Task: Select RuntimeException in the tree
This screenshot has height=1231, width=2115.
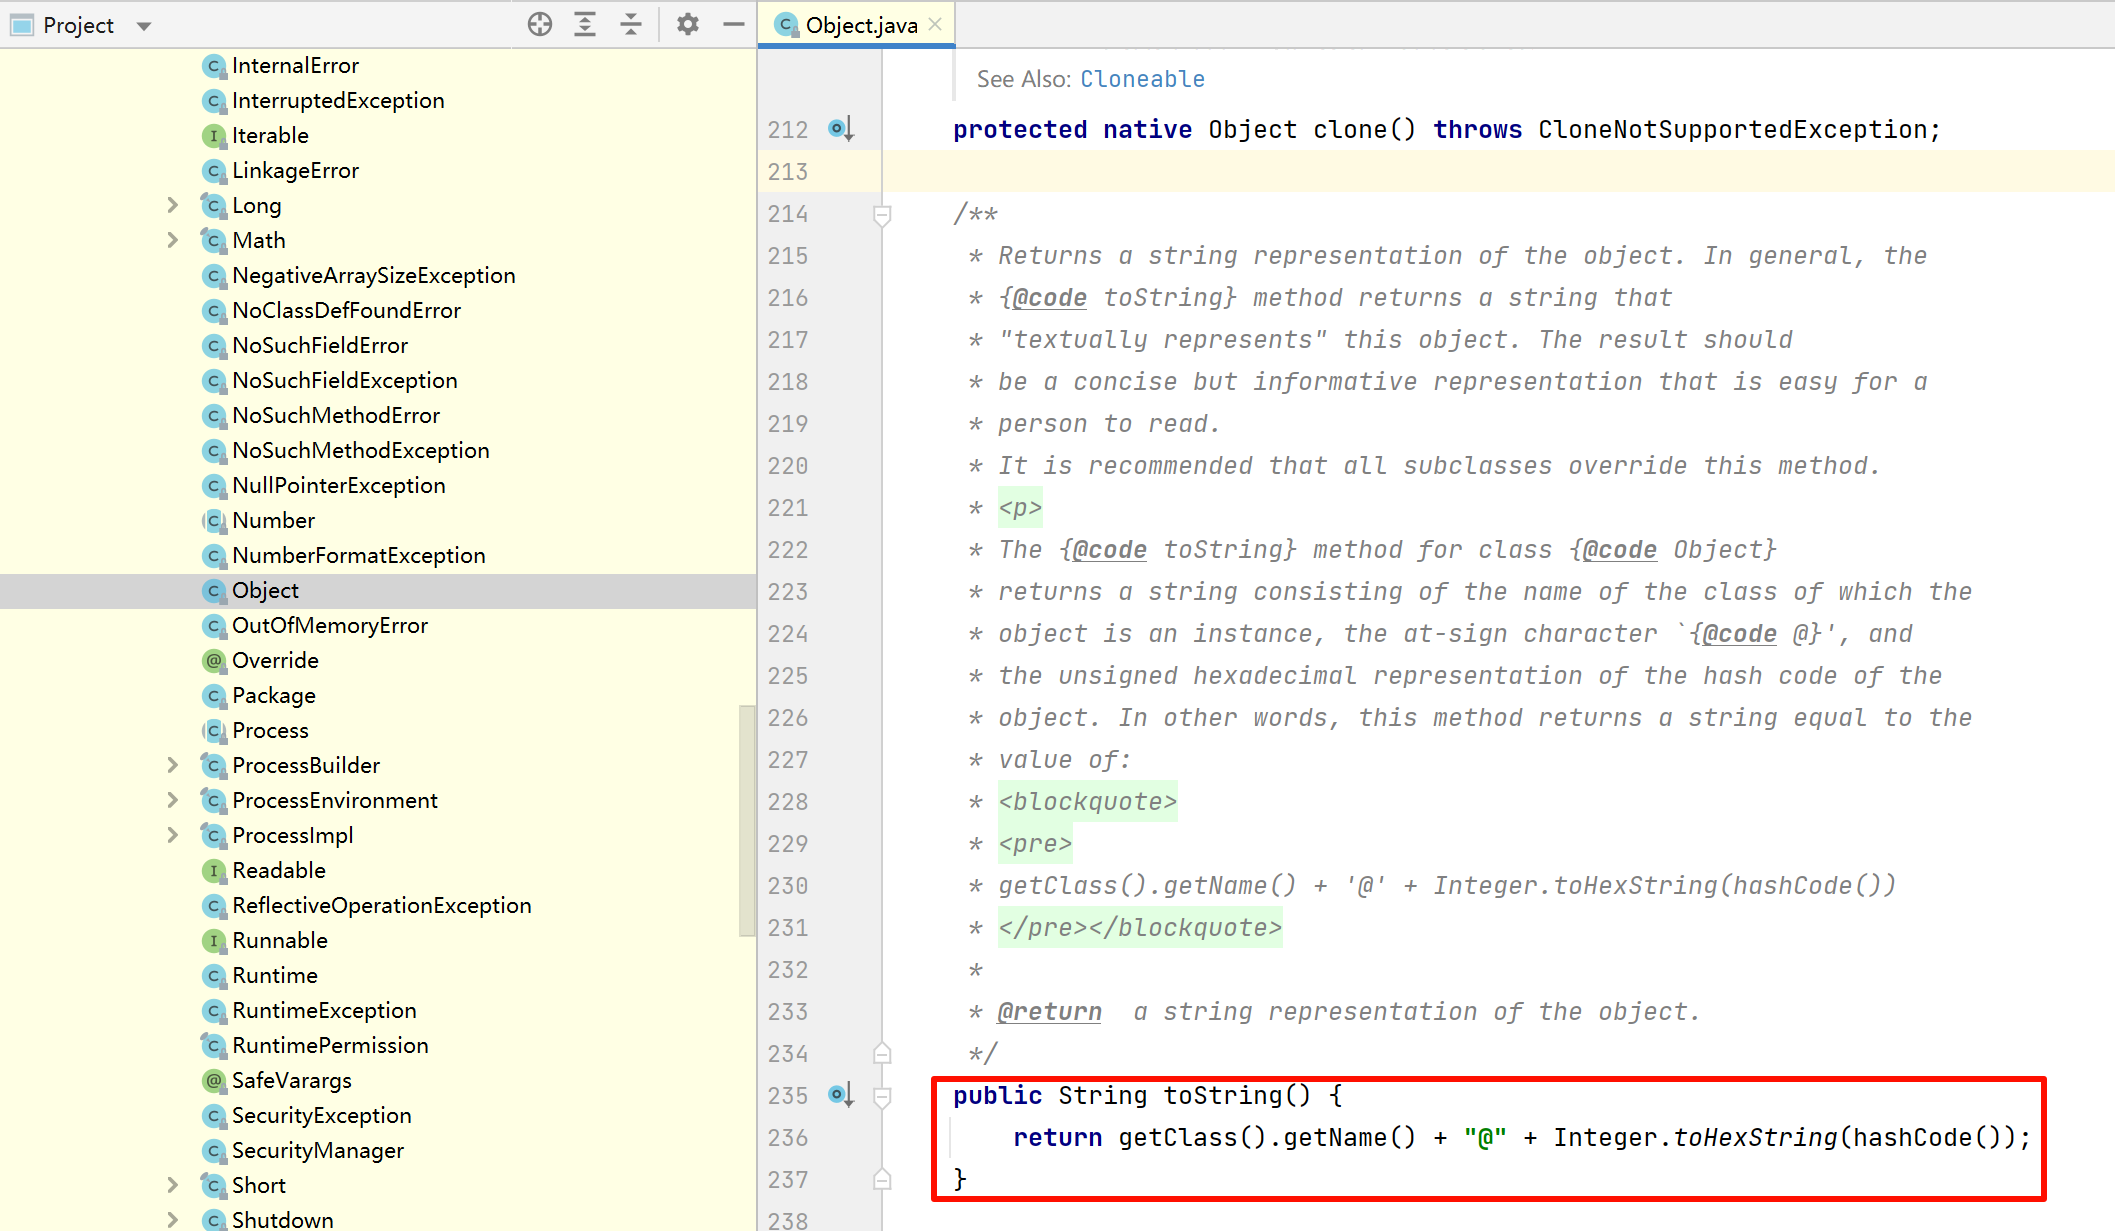Action: click(x=324, y=1011)
